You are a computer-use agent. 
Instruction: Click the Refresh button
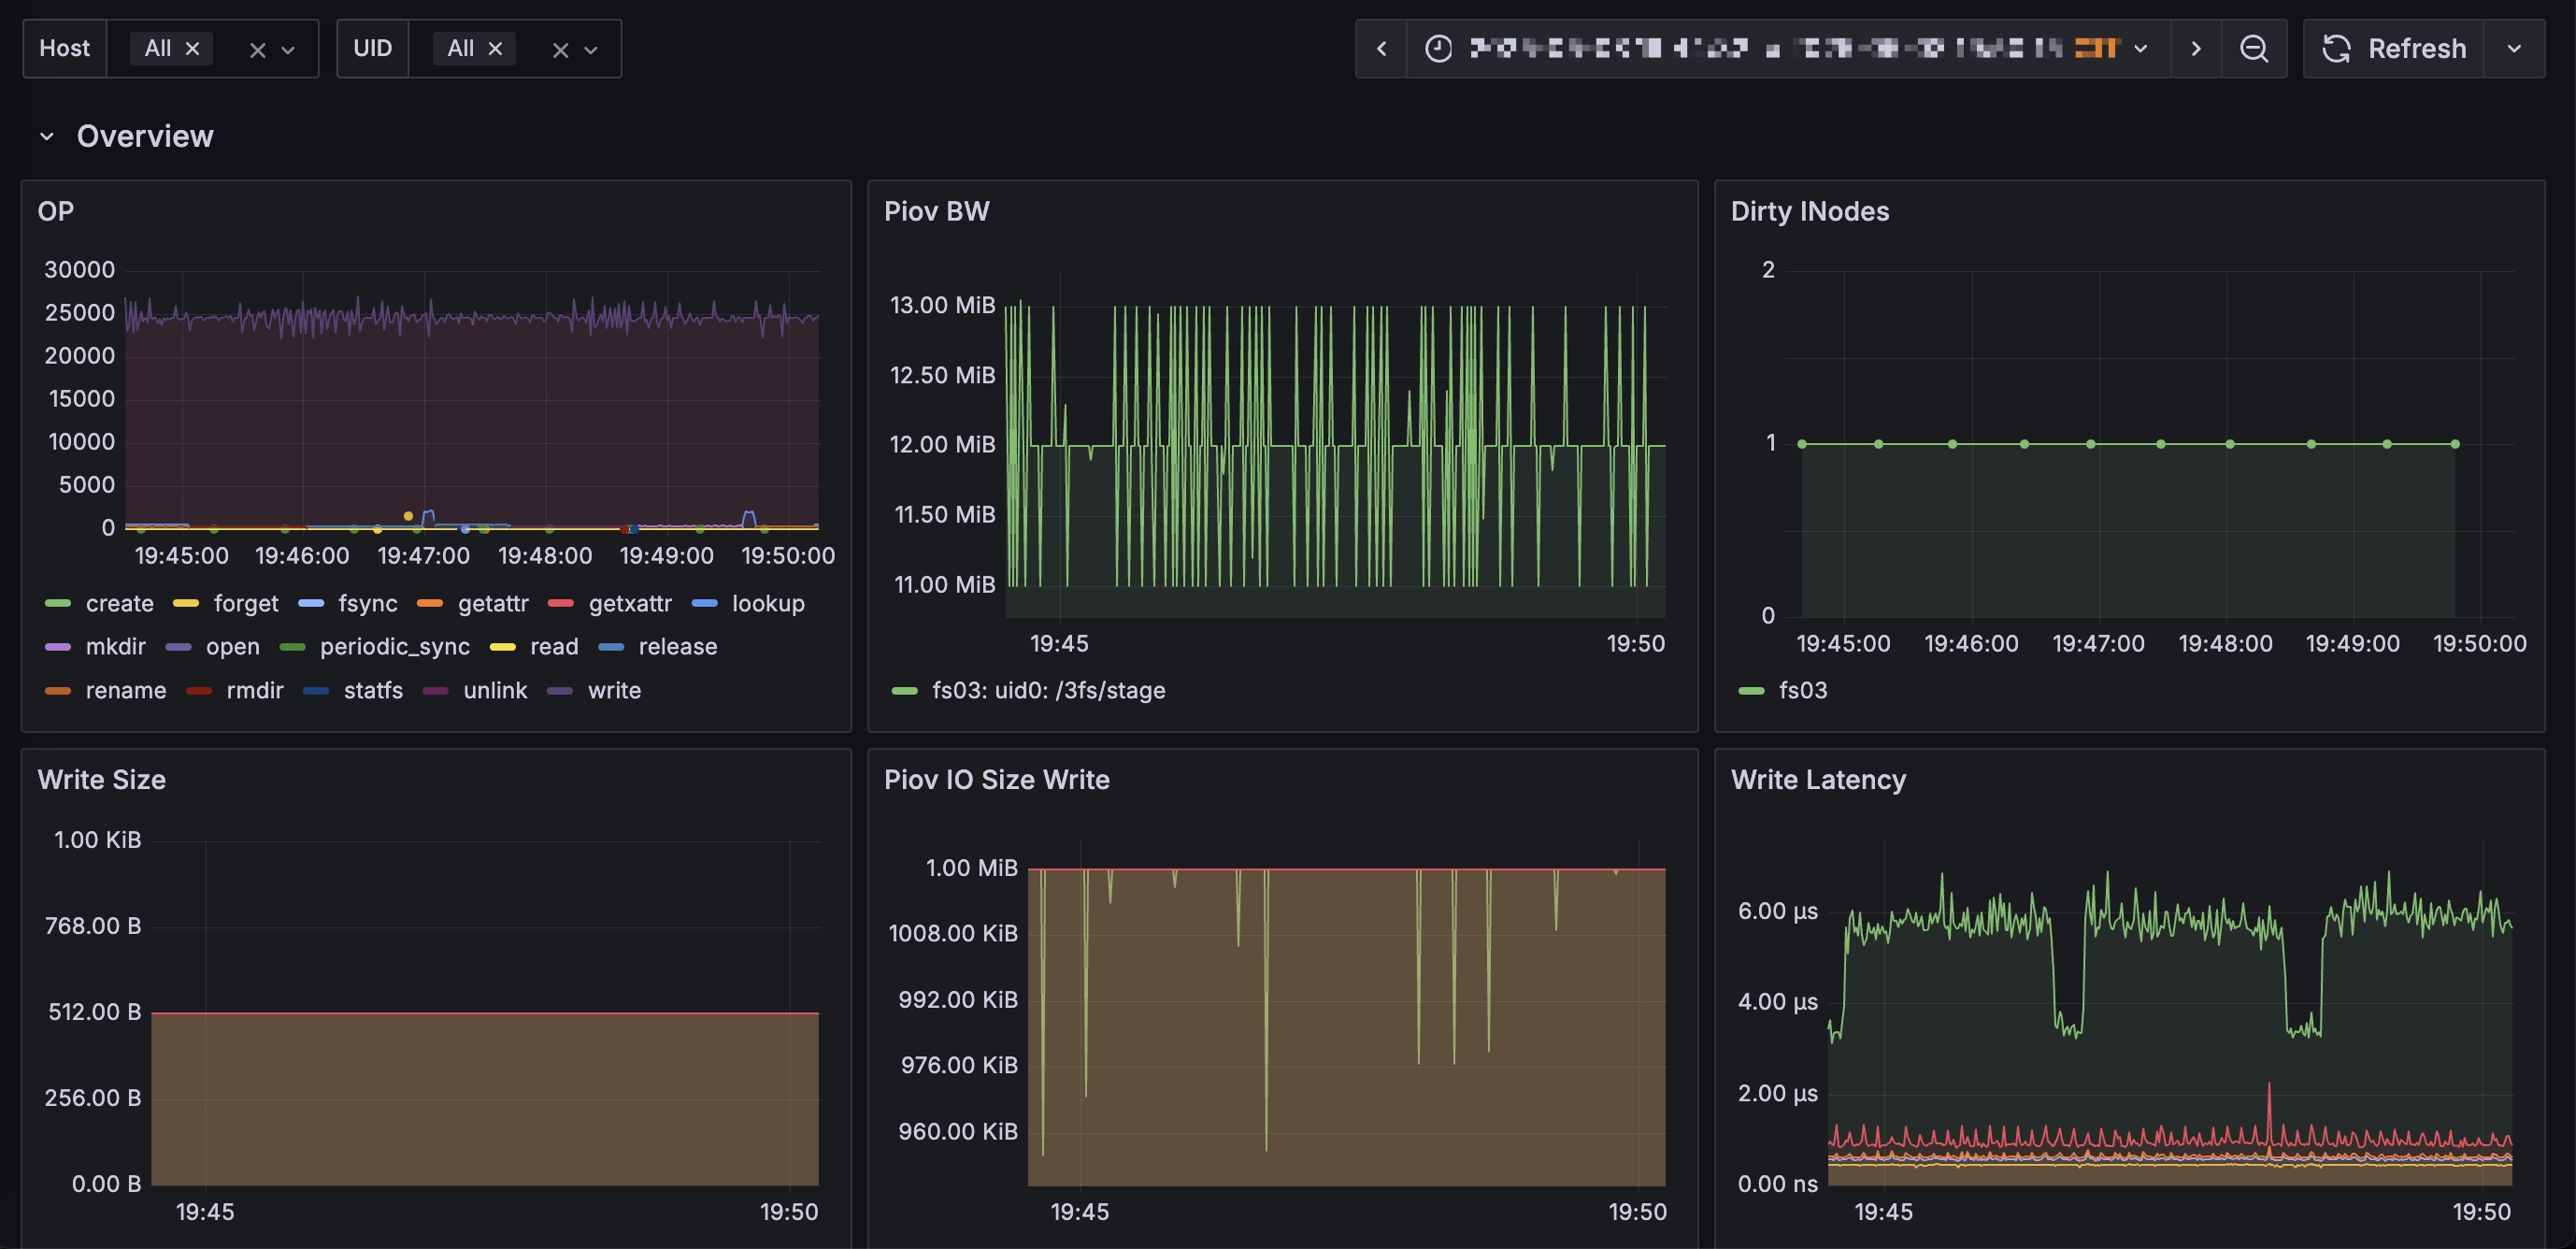2394,48
